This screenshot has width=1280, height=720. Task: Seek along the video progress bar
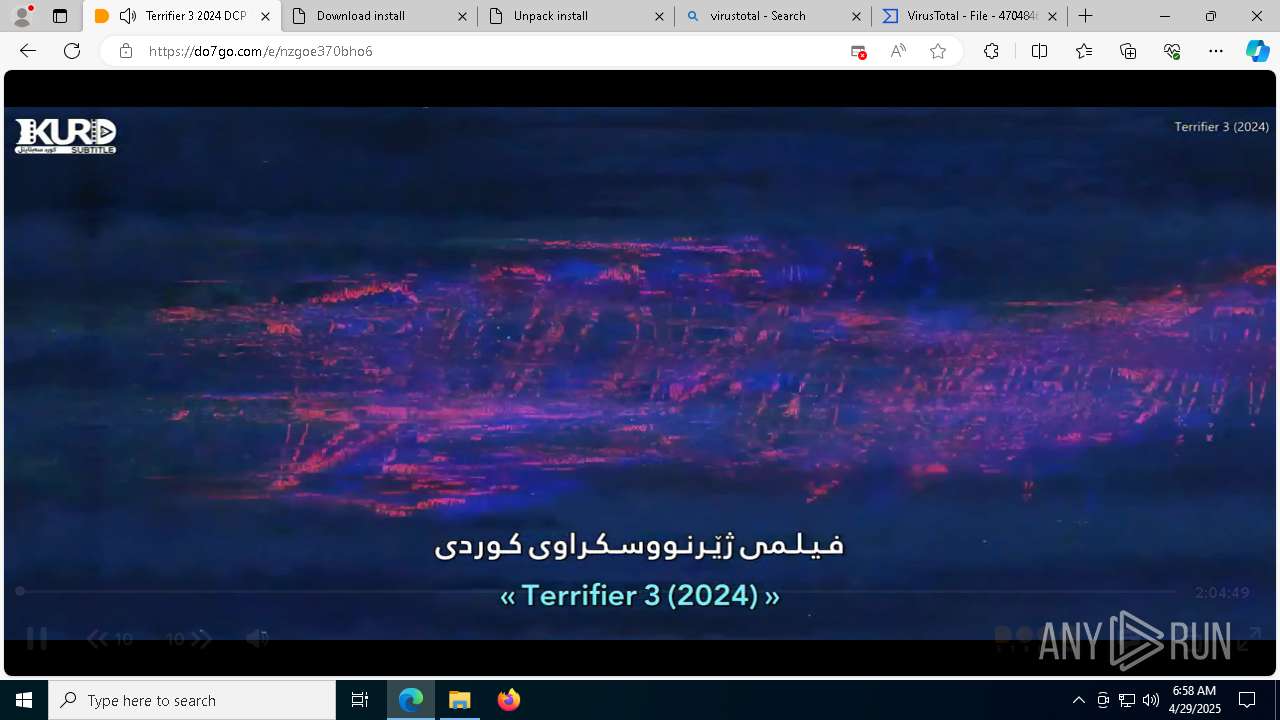597,591
